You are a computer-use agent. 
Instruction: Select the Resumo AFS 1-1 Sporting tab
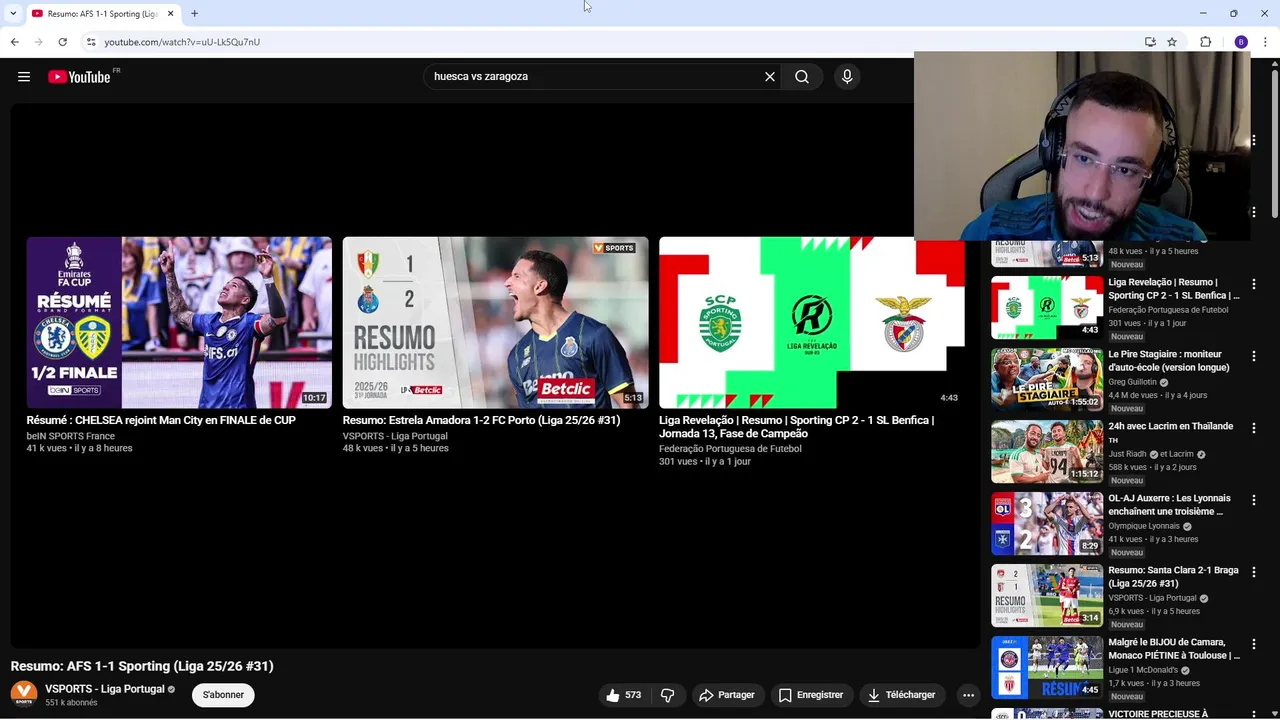coord(102,14)
